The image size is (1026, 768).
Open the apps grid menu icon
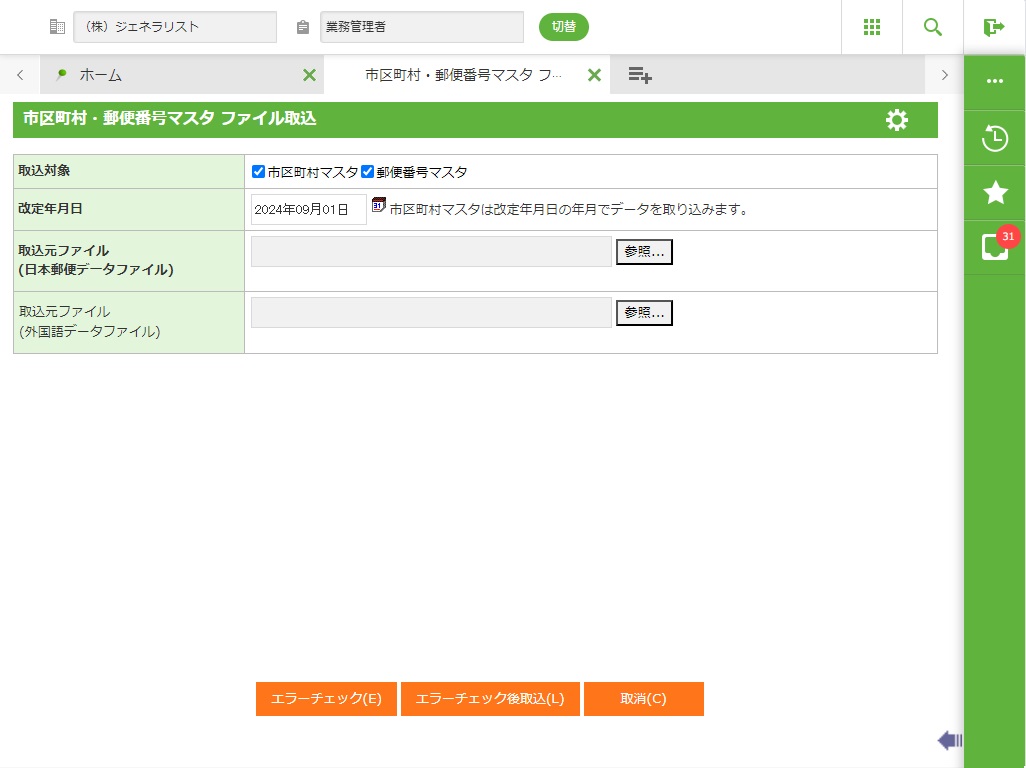tap(871, 27)
